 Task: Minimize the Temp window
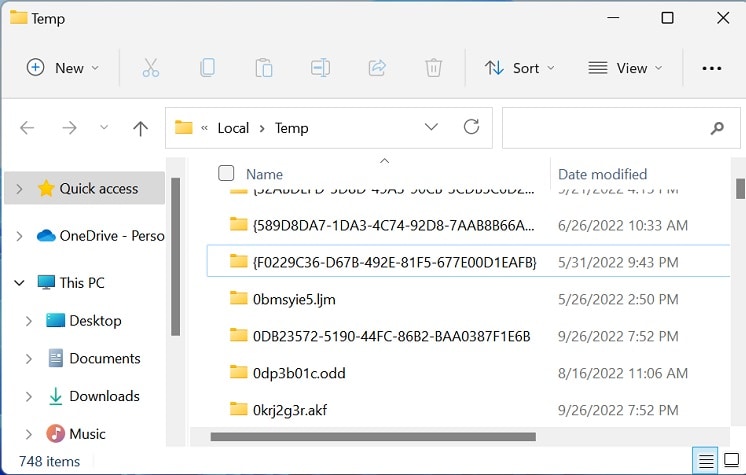(x=613, y=18)
